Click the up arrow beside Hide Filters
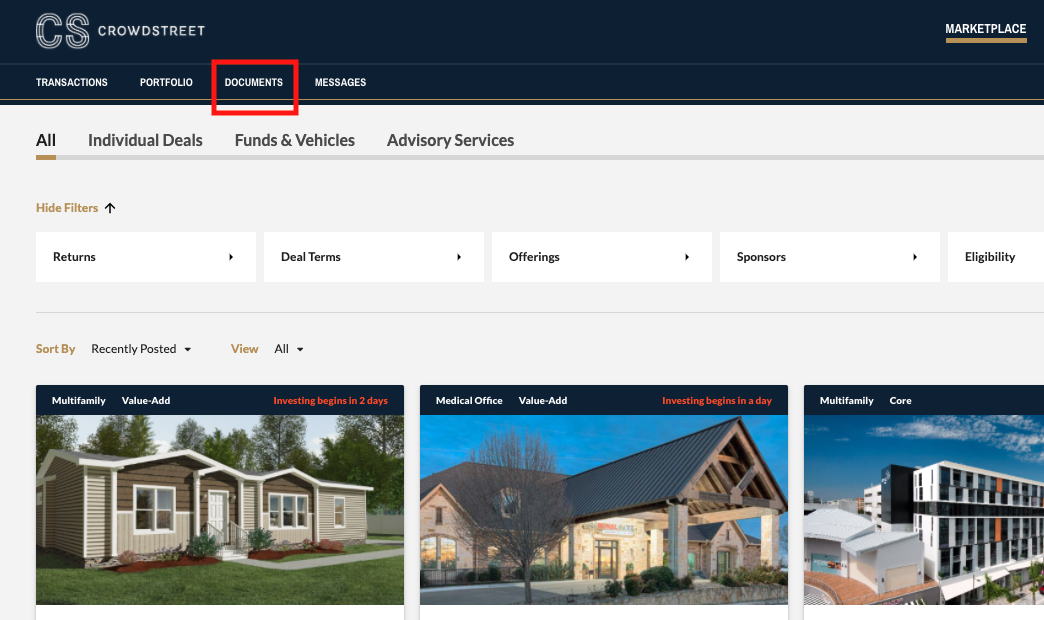The width and height of the screenshot is (1044, 620). coord(110,208)
